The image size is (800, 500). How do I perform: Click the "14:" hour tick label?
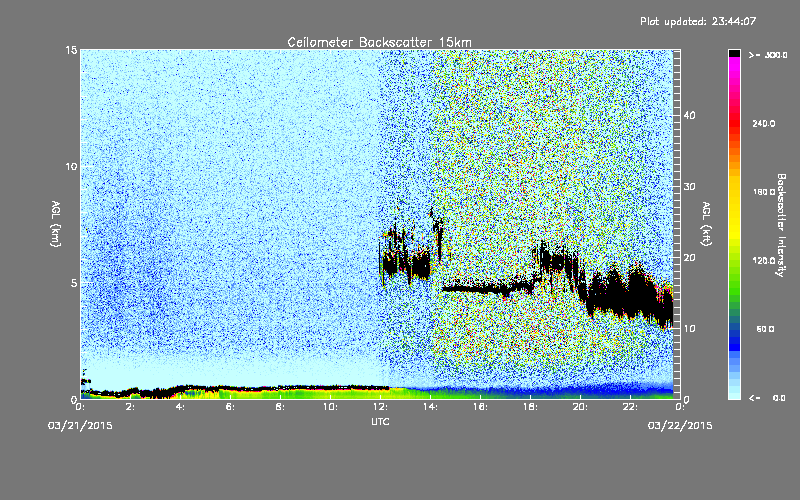tap(430, 407)
